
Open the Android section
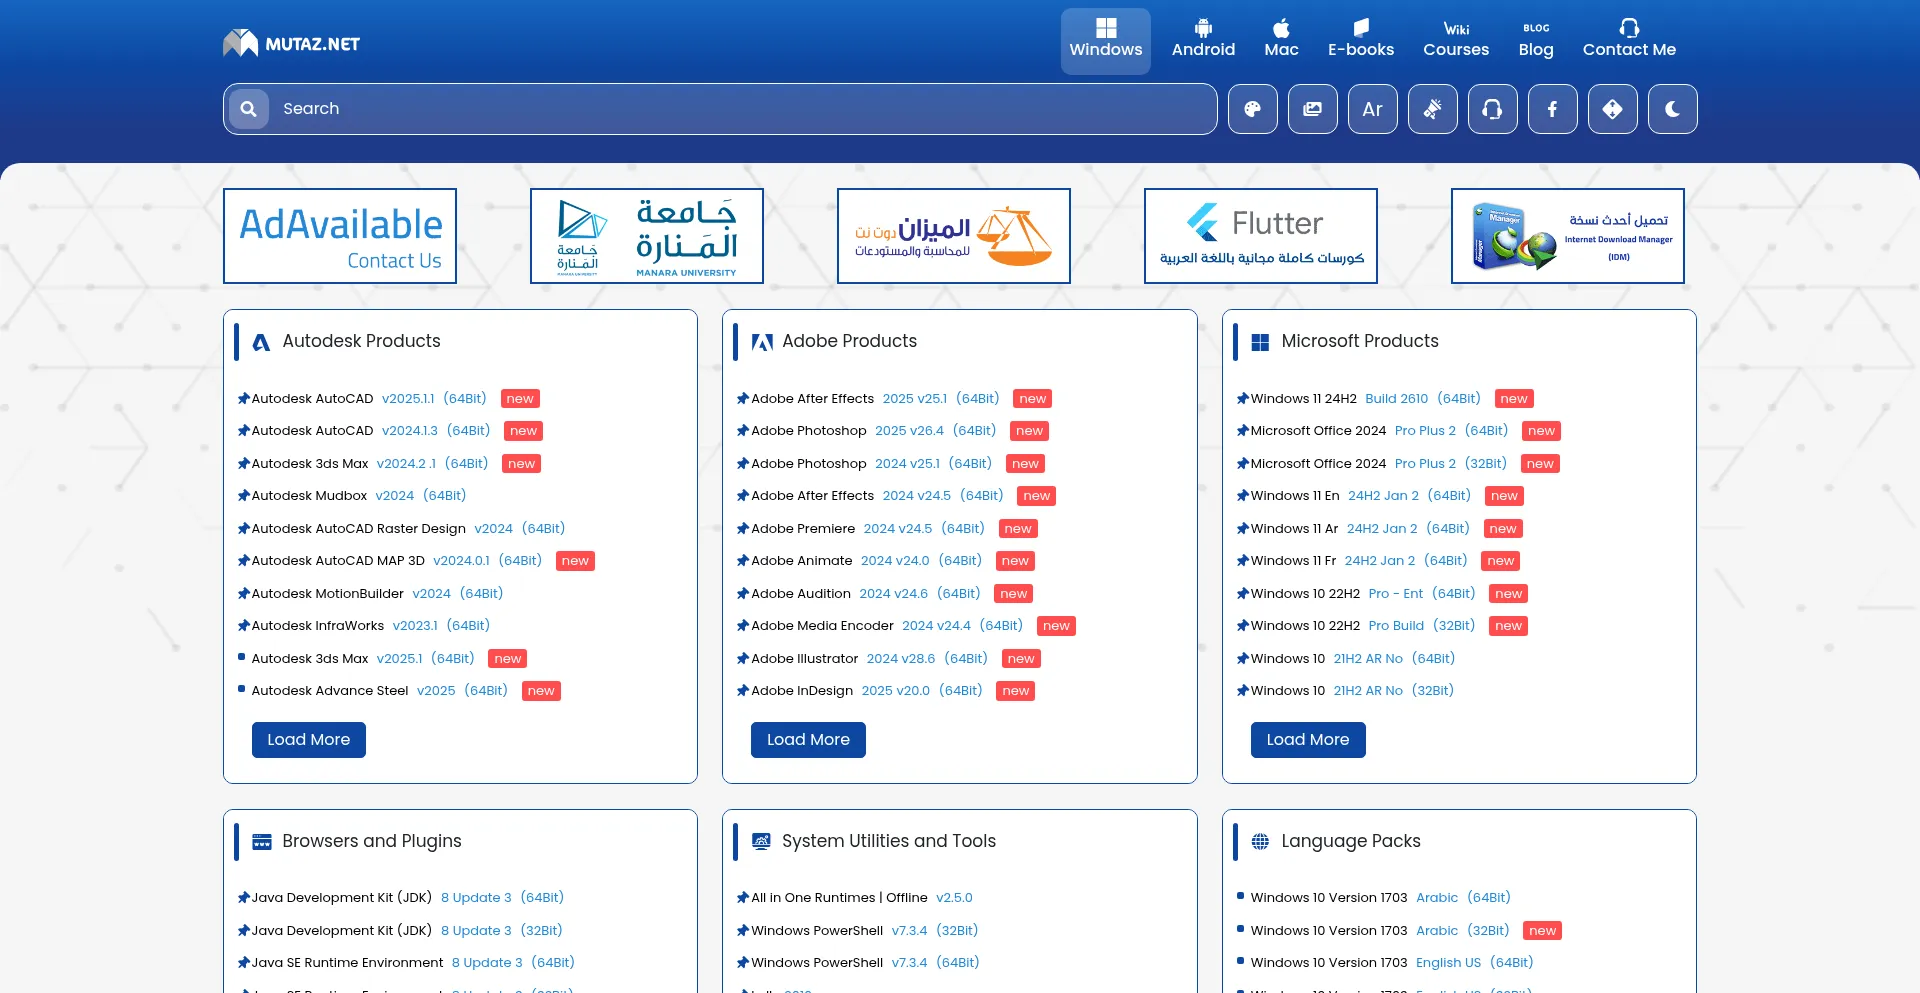[1203, 41]
